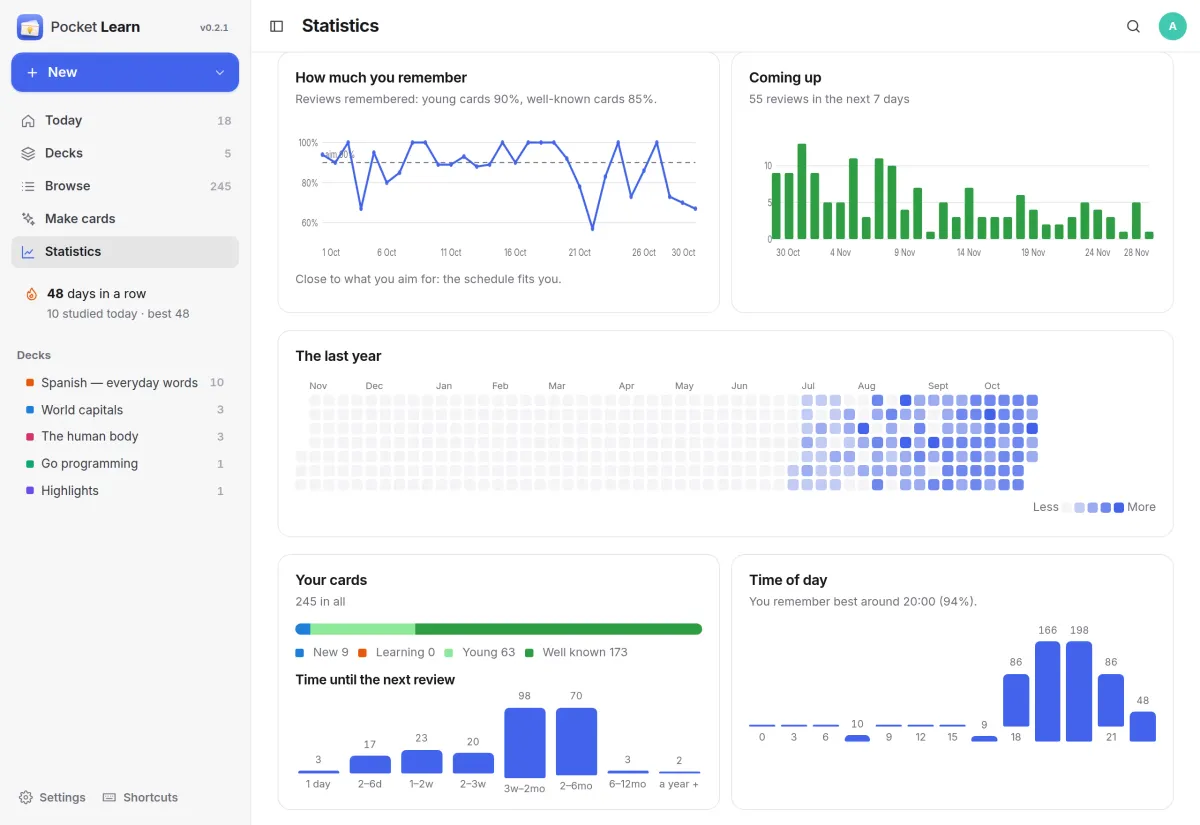The height and width of the screenshot is (825, 1200).
Task: Click the Coming up heading
Action: pyautogui.click(x=785, y=77)
